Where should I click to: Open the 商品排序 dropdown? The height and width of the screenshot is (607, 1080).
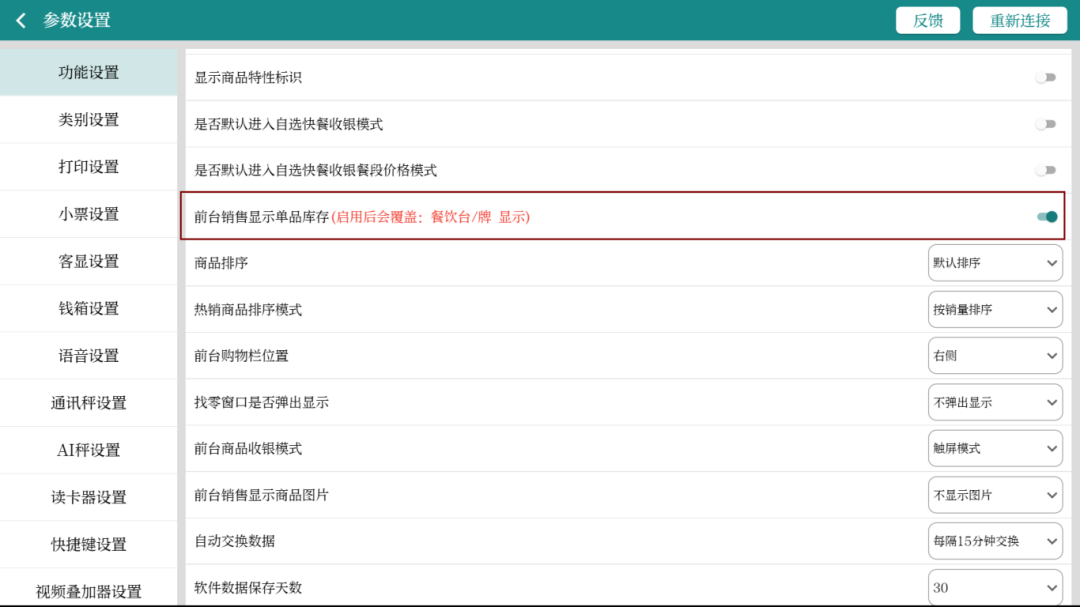tap(994, 263)
